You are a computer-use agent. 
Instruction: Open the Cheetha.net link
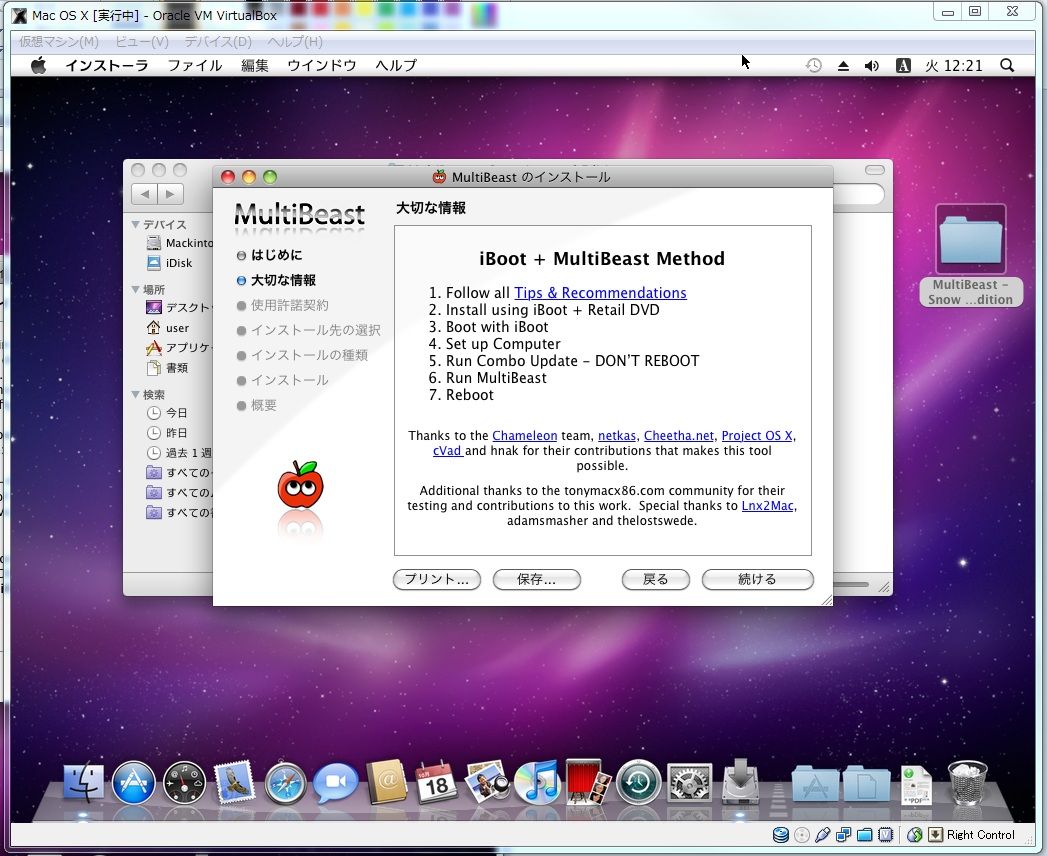coord(678,435)
